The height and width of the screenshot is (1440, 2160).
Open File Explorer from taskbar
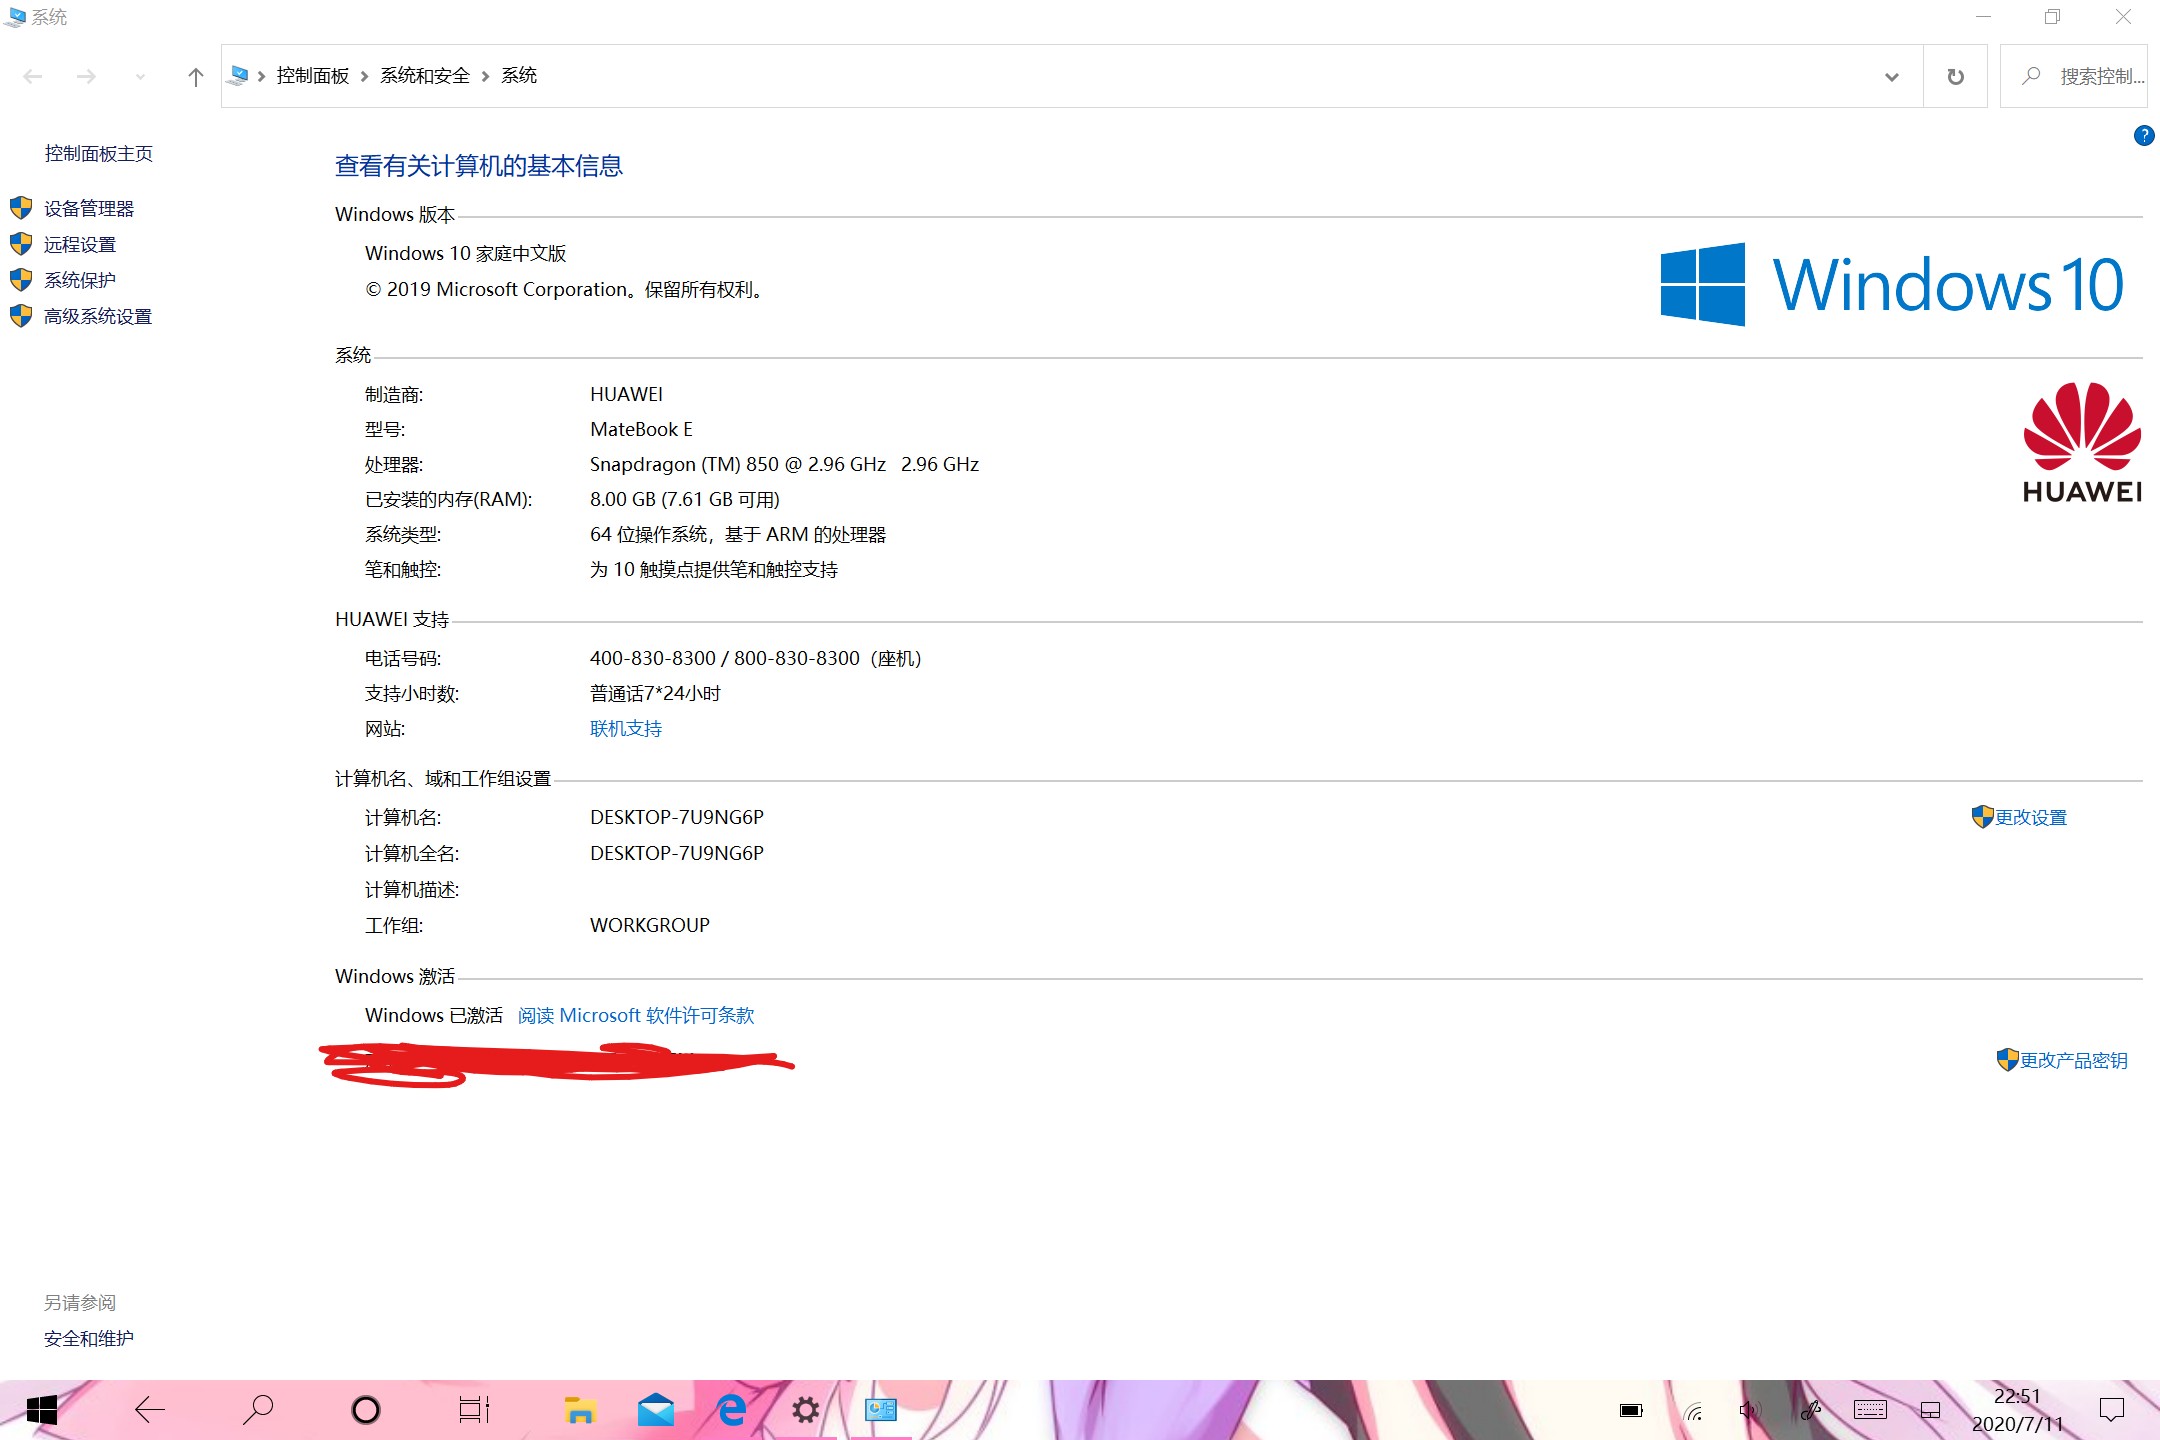pos(580,1411)
